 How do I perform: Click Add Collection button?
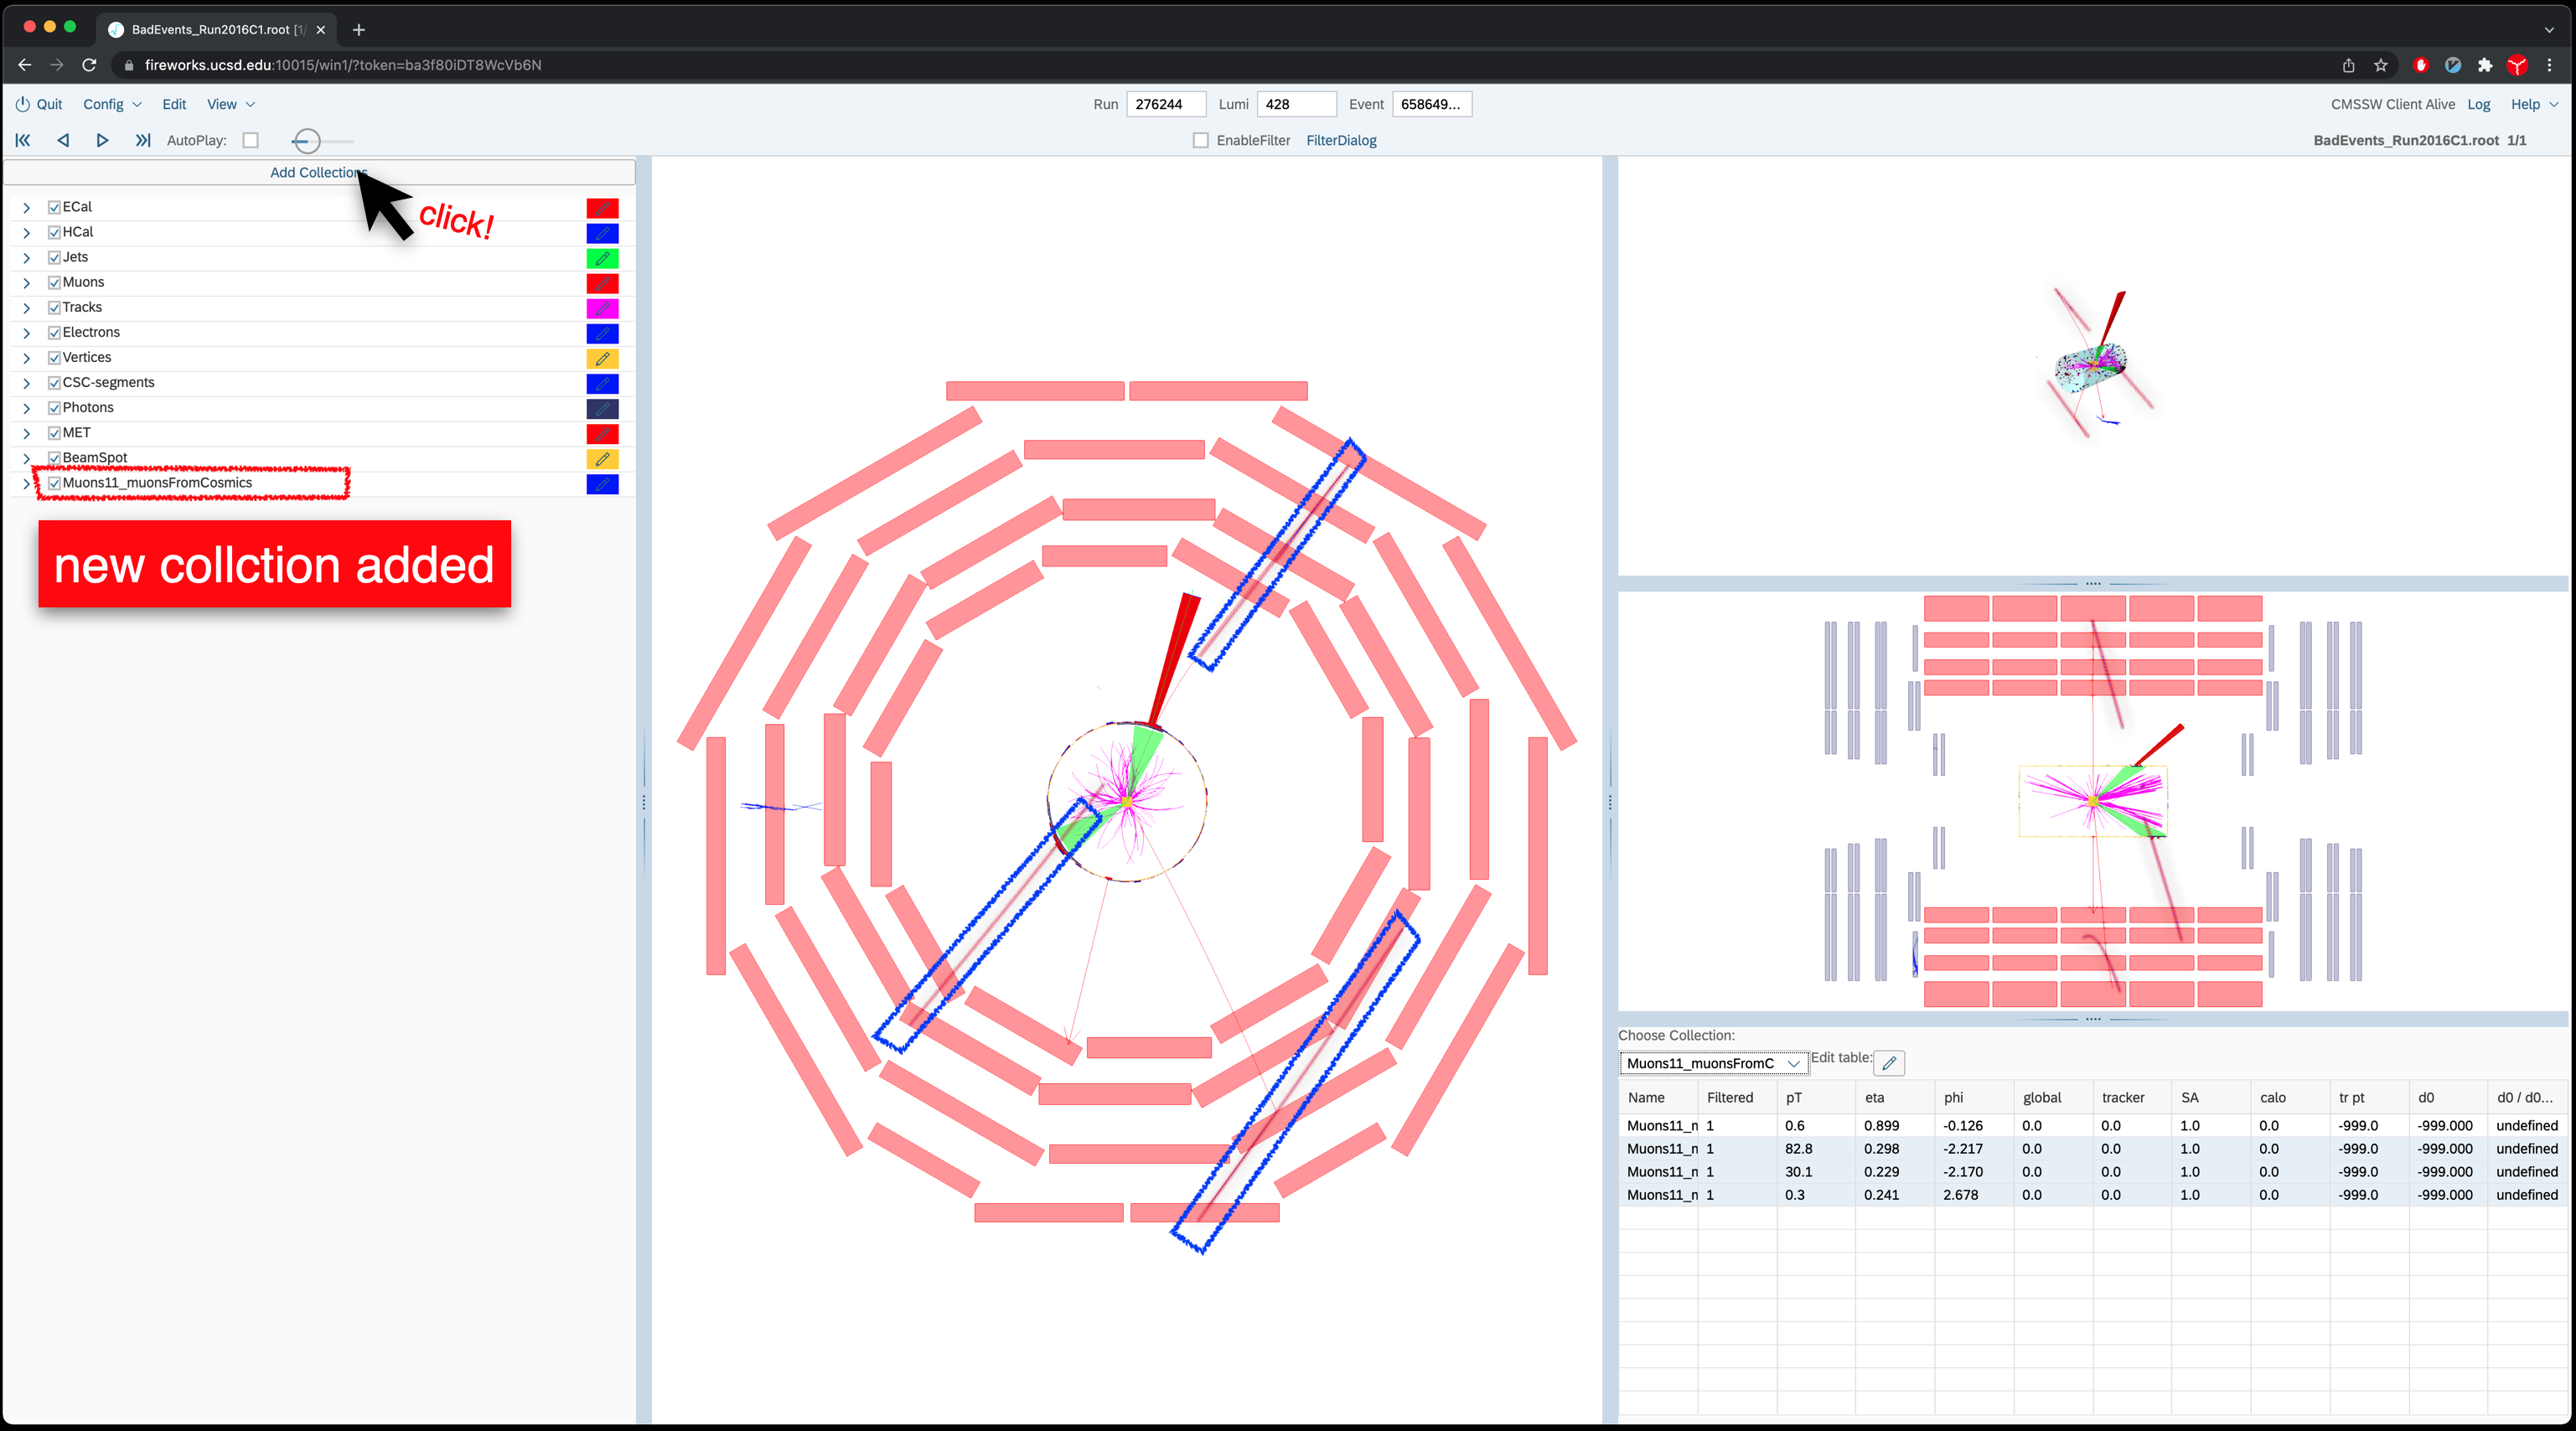point(319,172)
